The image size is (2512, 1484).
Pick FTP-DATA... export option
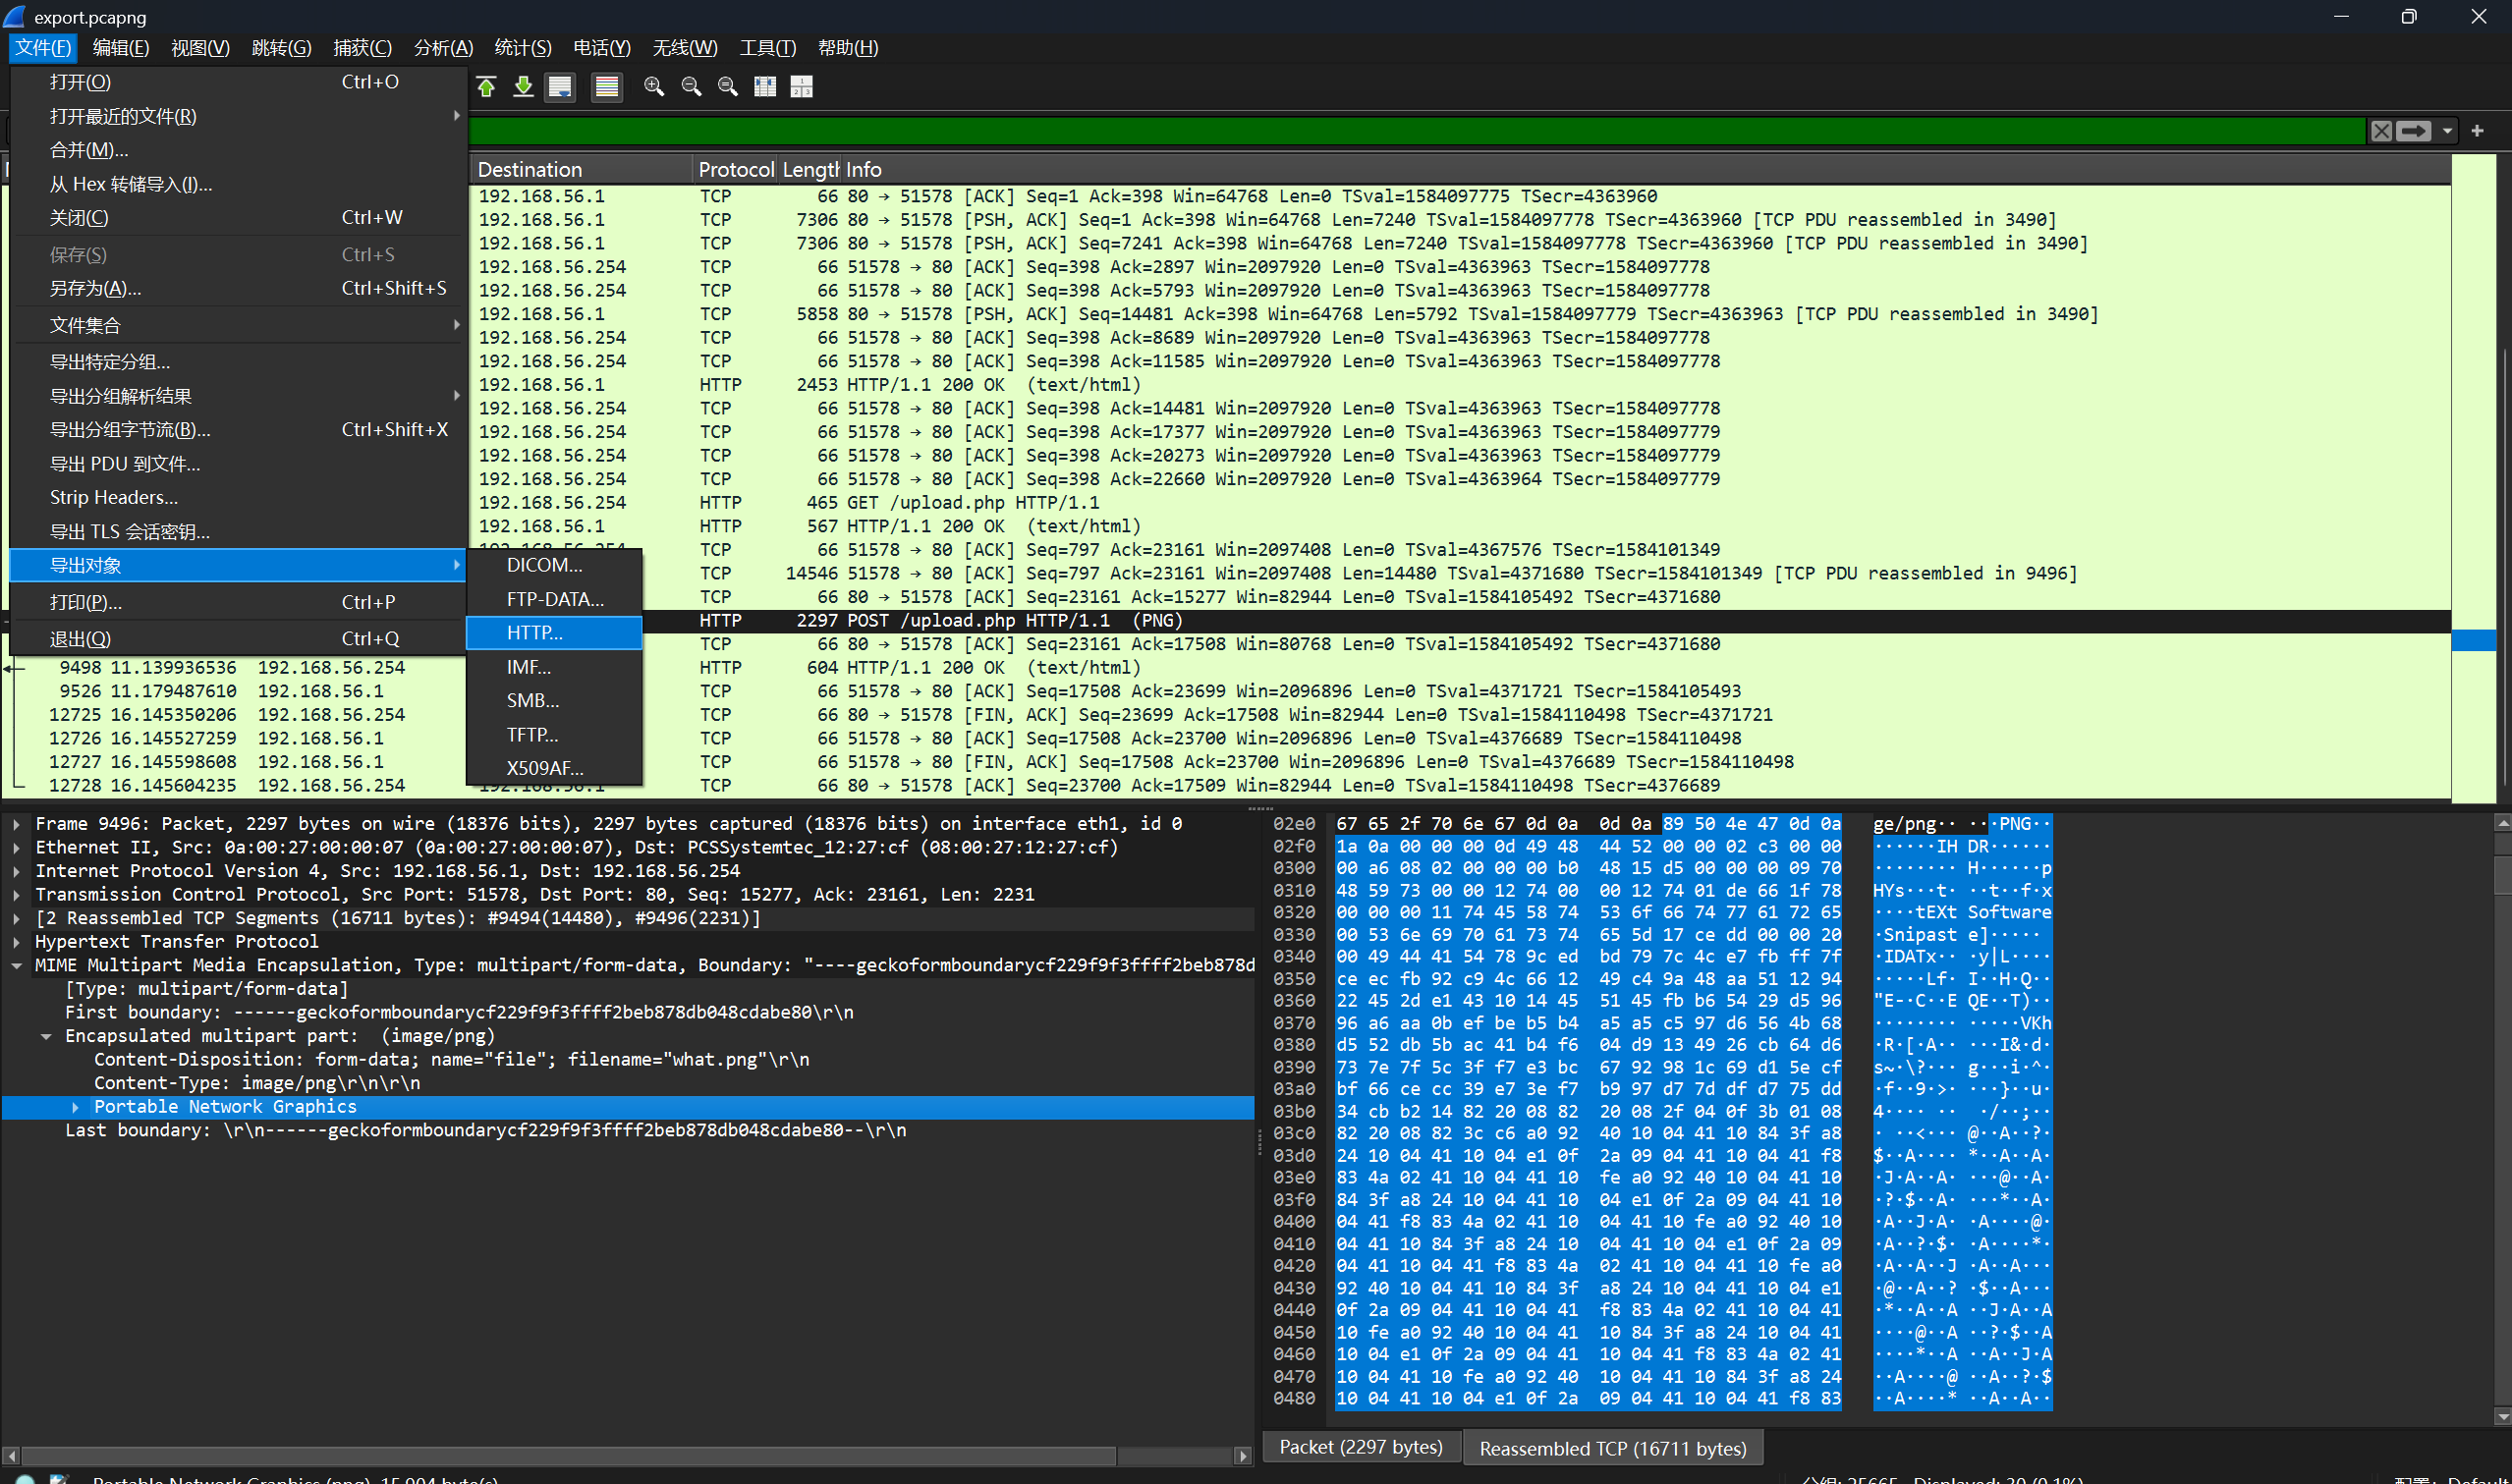click(x=554, y=599)
